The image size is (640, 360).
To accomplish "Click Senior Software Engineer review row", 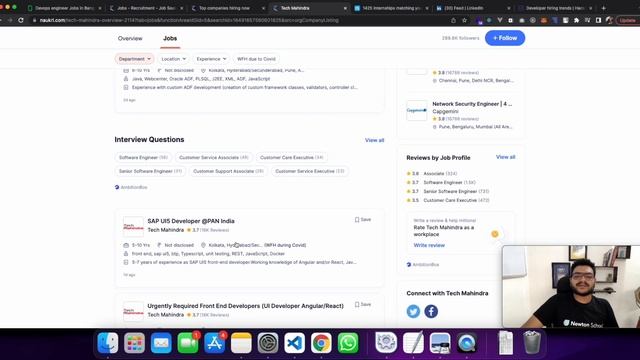I will click(448, 191).
